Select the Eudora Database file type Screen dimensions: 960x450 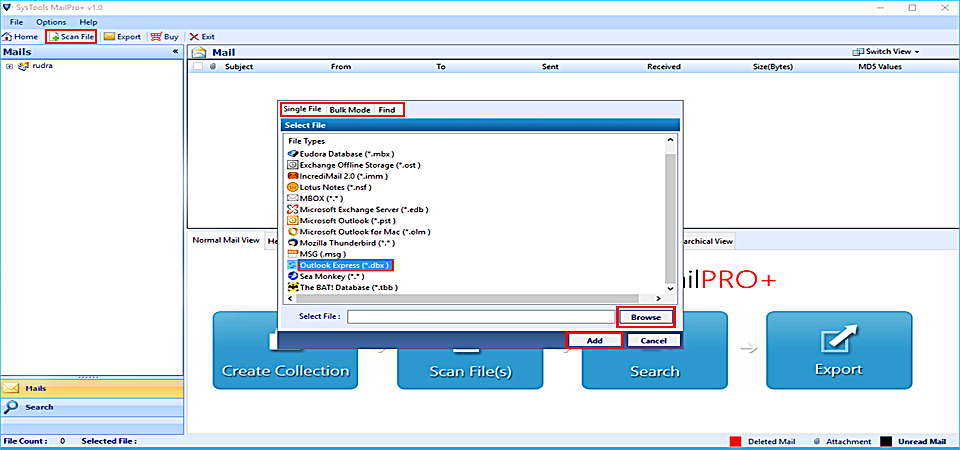[293, 153]
